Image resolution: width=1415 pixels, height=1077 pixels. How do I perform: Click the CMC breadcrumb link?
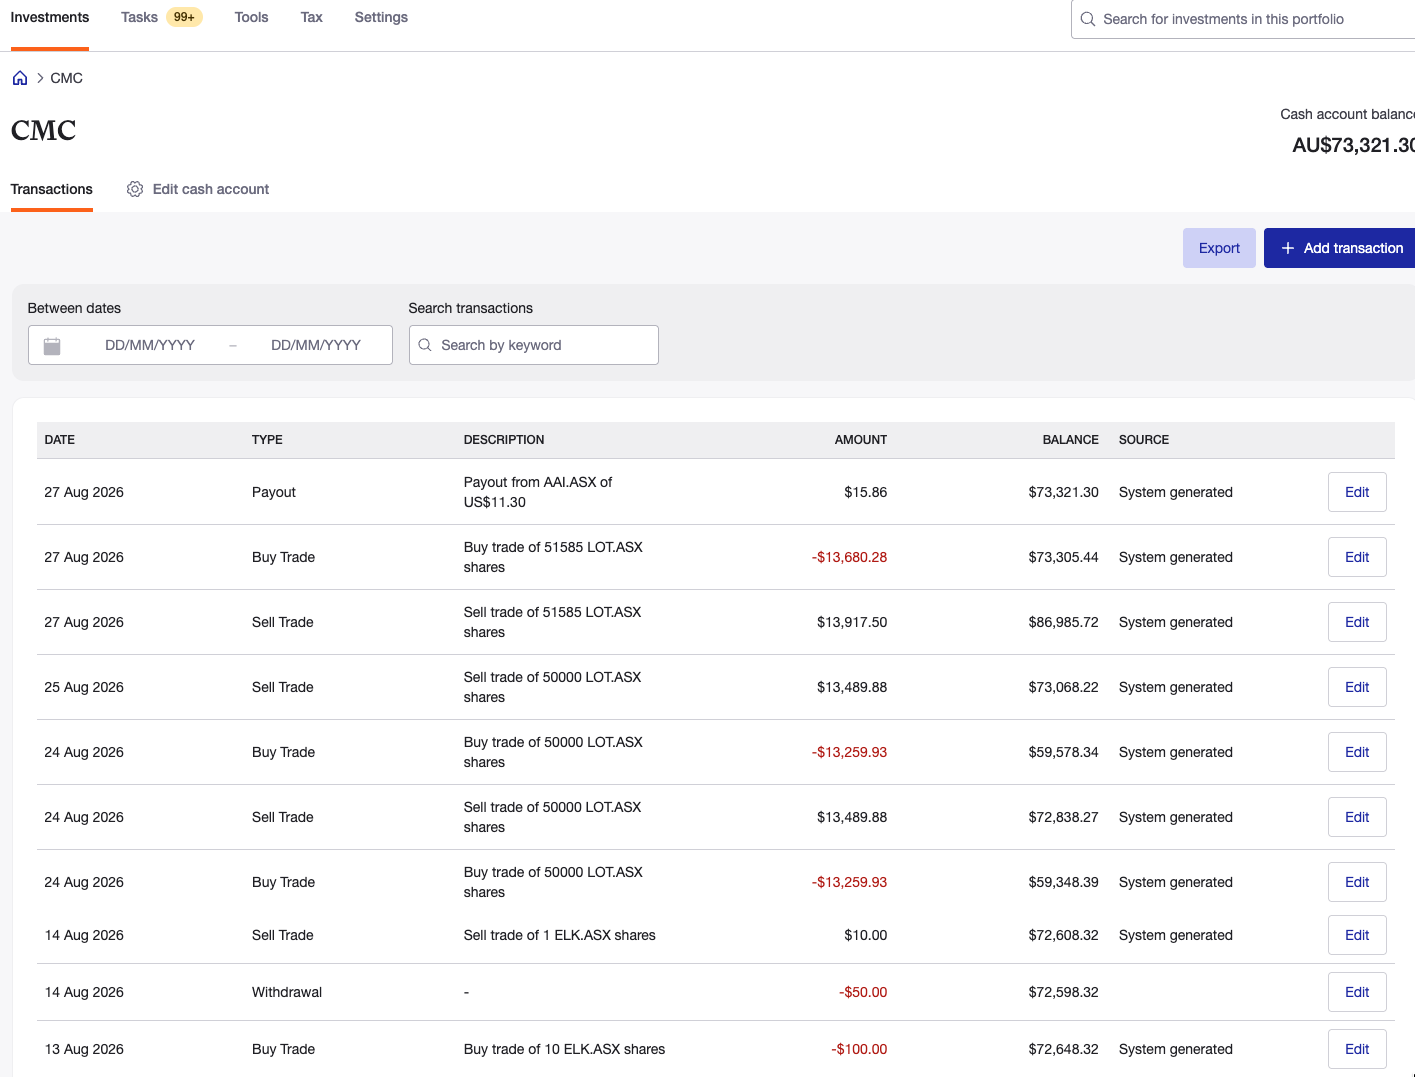67,78
